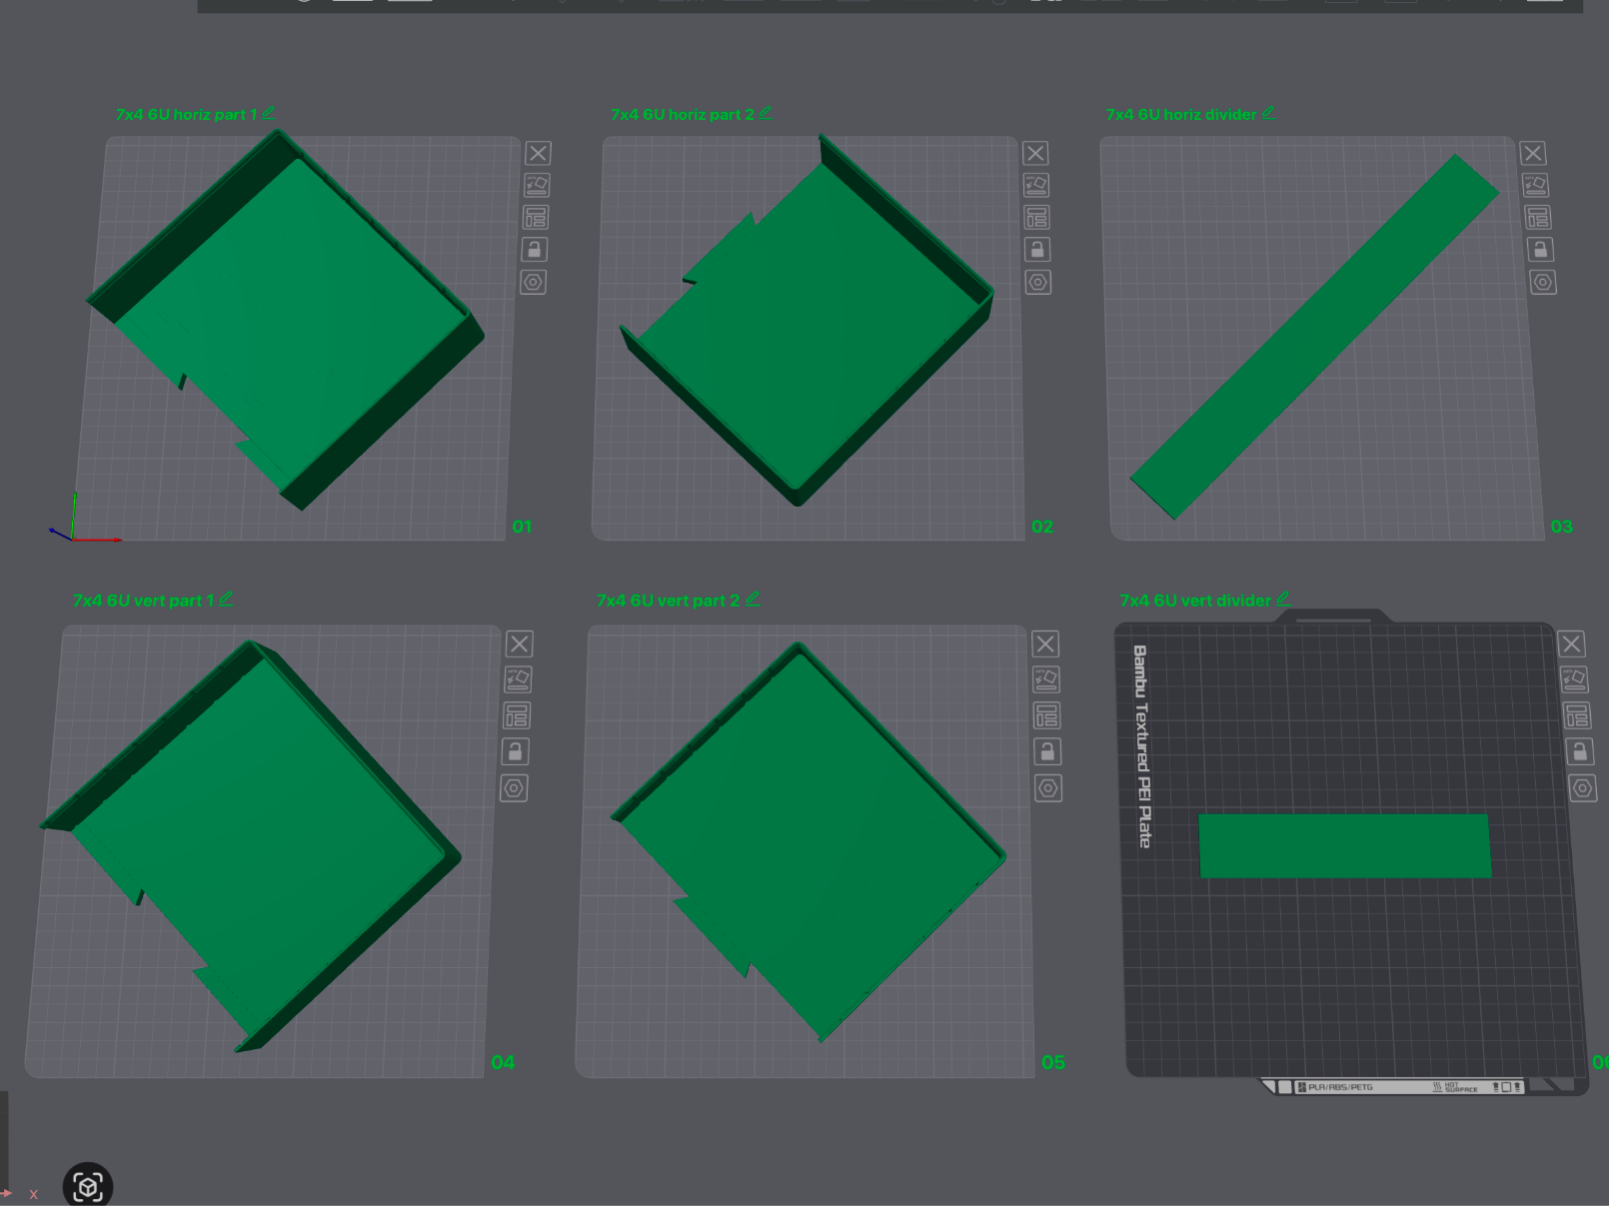The width and height of the screenshot is (1609, 1207).
Task: Open plate settings for plate 04
Action: 514,788
